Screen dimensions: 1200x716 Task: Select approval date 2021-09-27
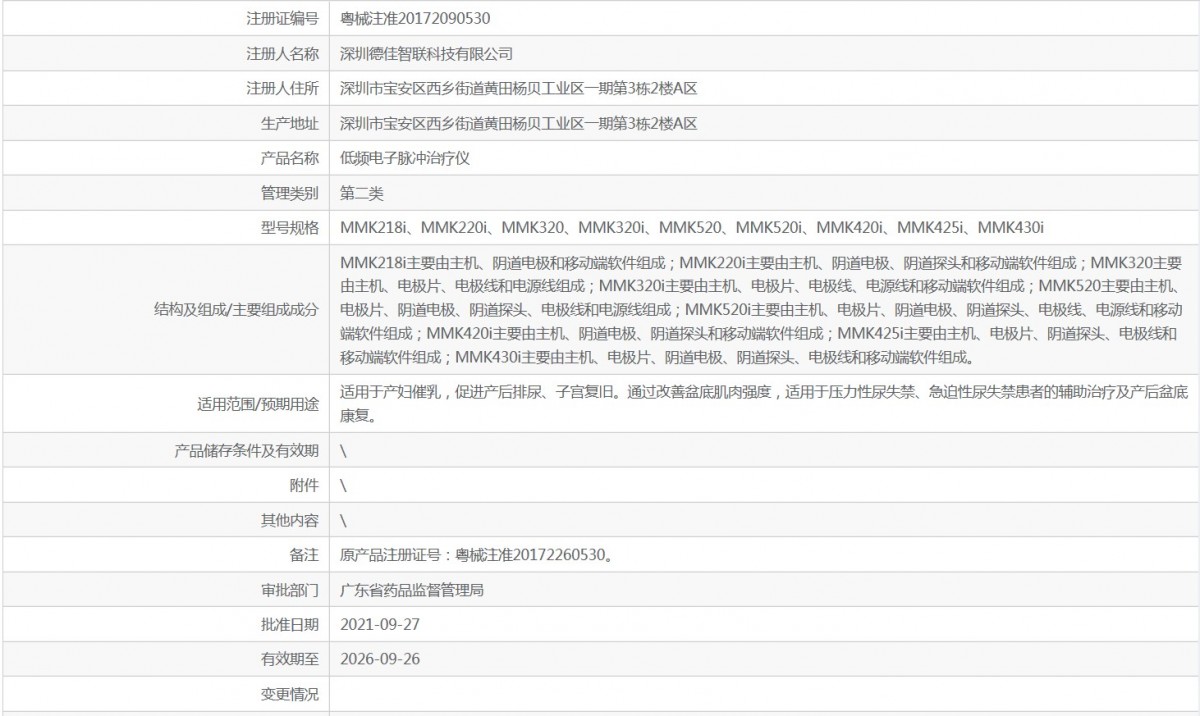click(378, 625)
